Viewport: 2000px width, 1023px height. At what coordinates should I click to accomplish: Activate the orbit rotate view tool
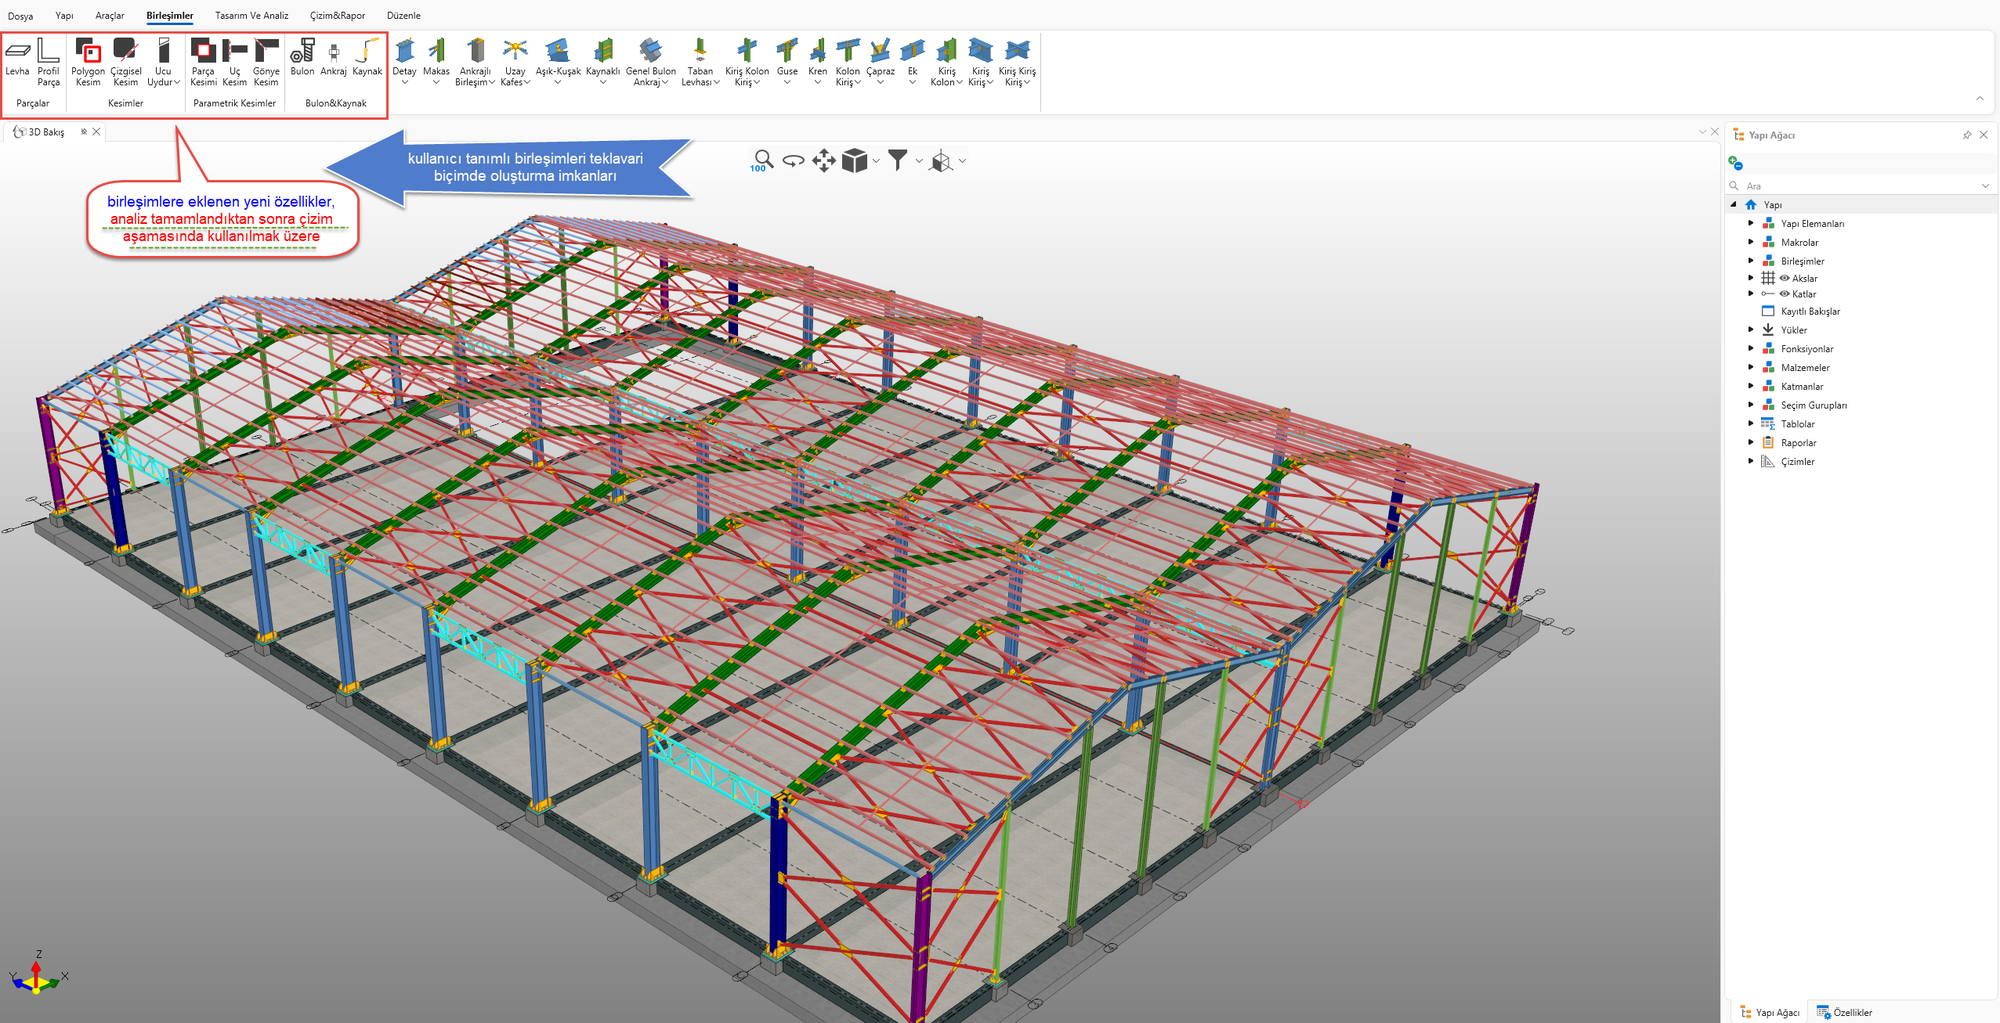click(x=794, y=160)
